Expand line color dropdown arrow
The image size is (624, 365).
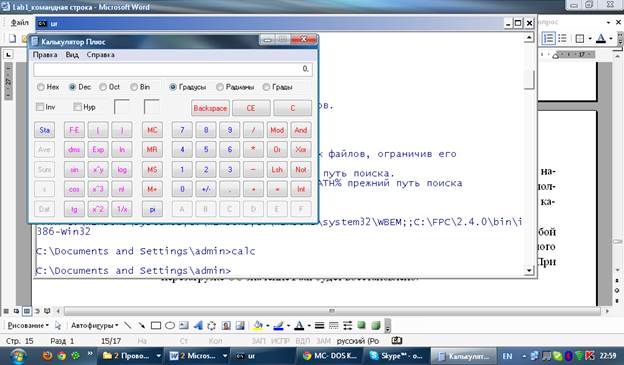288,326
